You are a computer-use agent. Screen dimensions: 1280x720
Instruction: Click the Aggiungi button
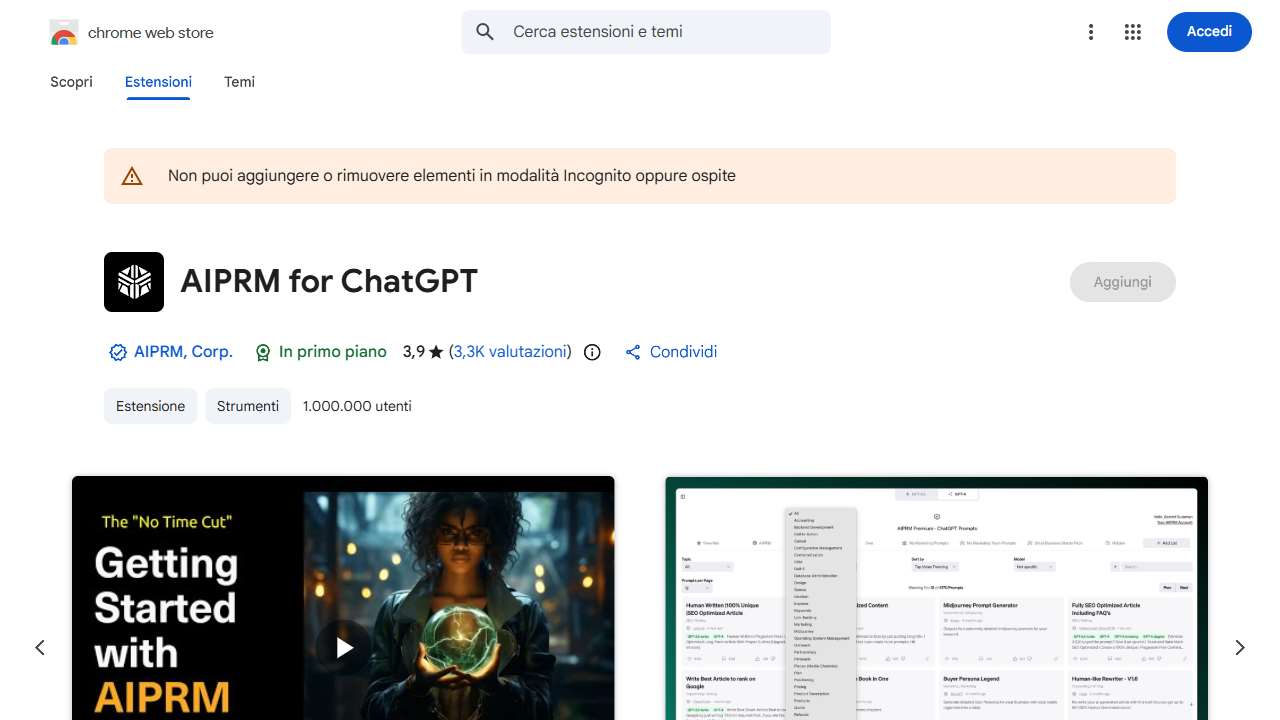point(1123,282)
